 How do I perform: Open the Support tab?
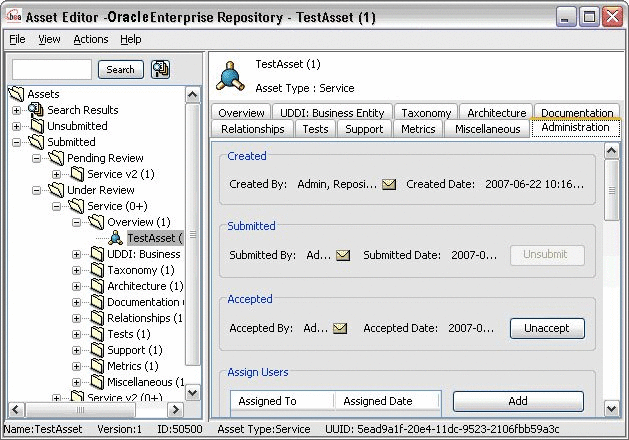pyautogui.click(x=364, y=129)
